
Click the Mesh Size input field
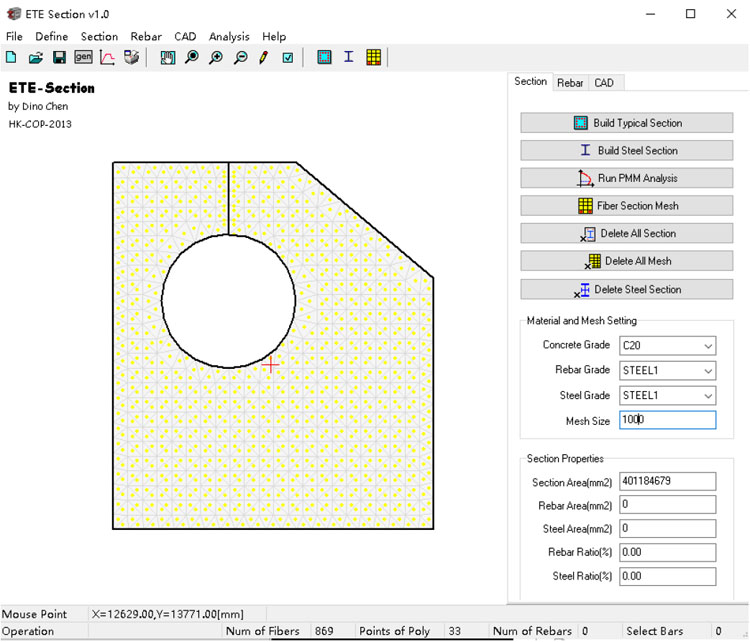668,420
